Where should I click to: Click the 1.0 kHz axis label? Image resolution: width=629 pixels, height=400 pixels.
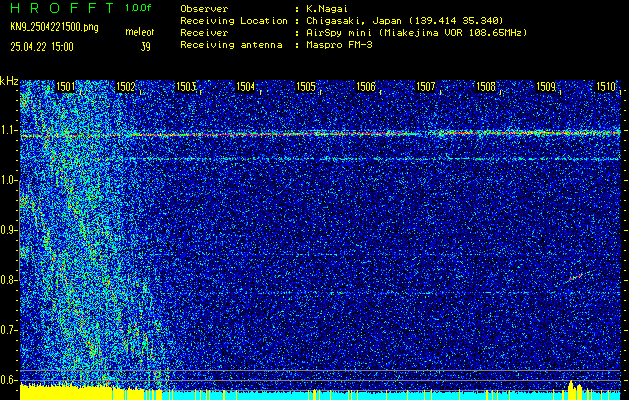7,181
